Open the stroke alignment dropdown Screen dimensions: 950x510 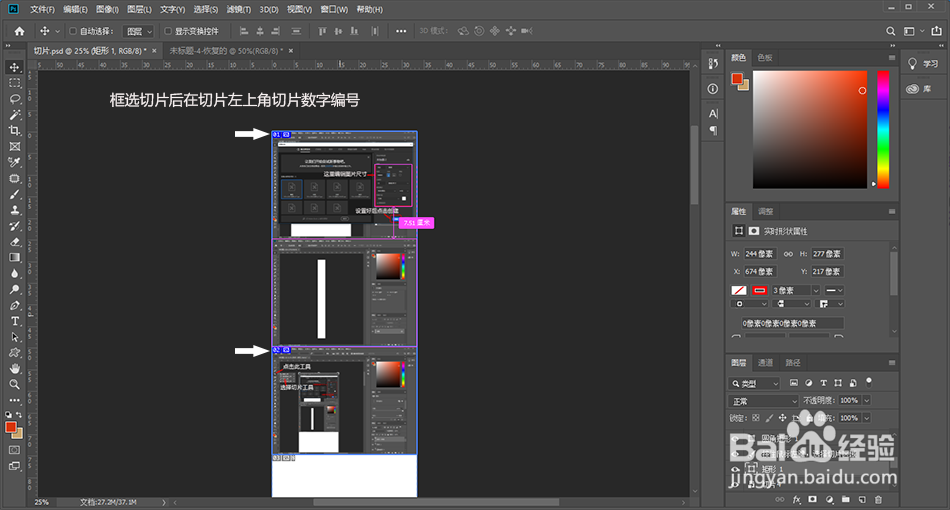tap(749, 304)
